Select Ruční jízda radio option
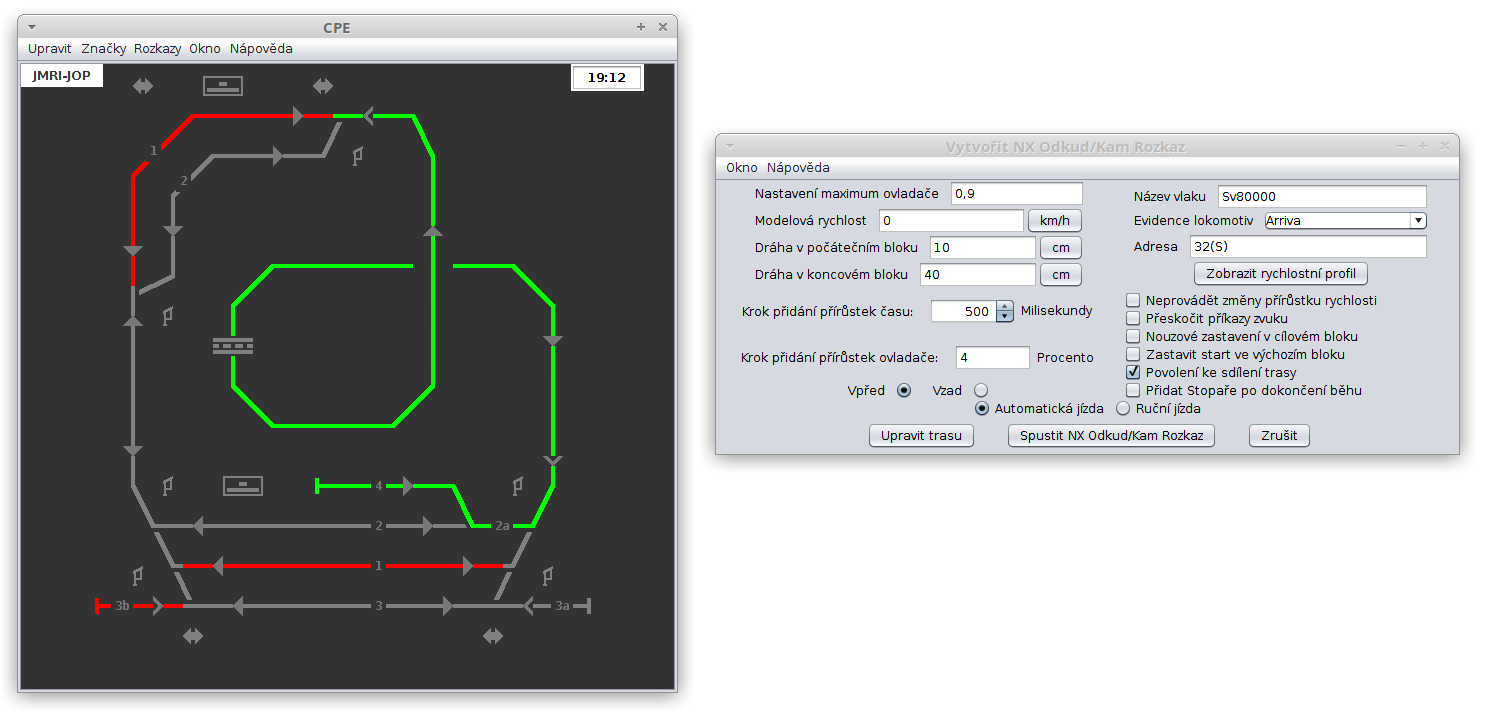The width and height of the screenshot is (1485, 718). (x=1123, y=408)
